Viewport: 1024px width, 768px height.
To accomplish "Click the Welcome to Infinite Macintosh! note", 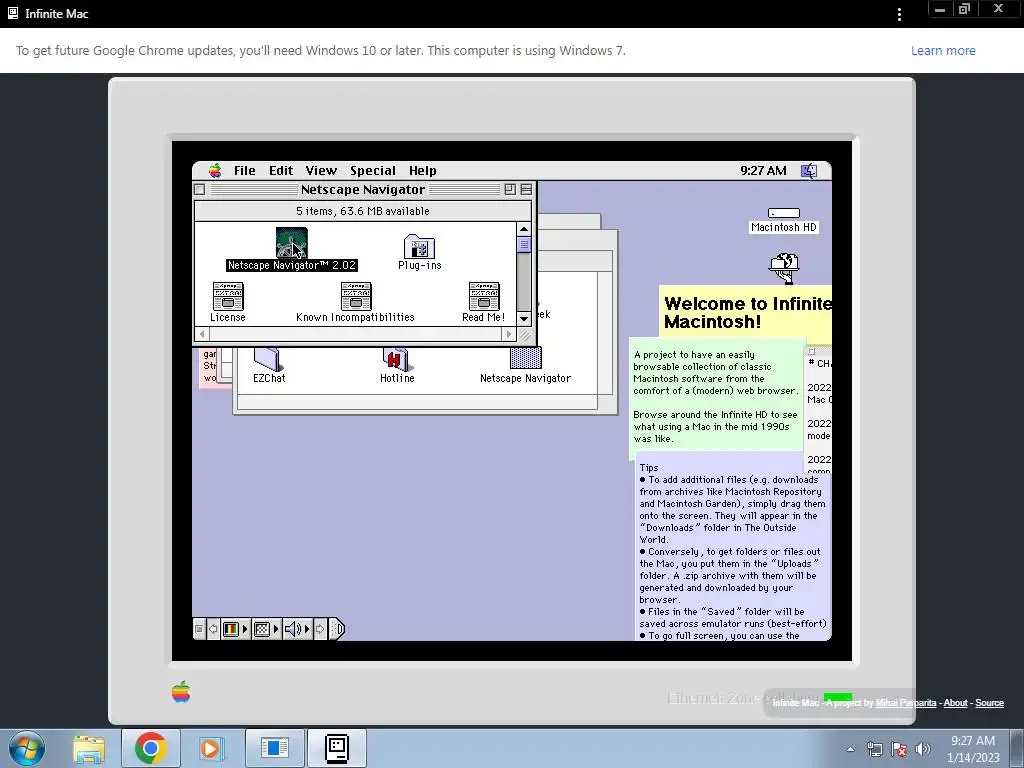I will [746, 313].
